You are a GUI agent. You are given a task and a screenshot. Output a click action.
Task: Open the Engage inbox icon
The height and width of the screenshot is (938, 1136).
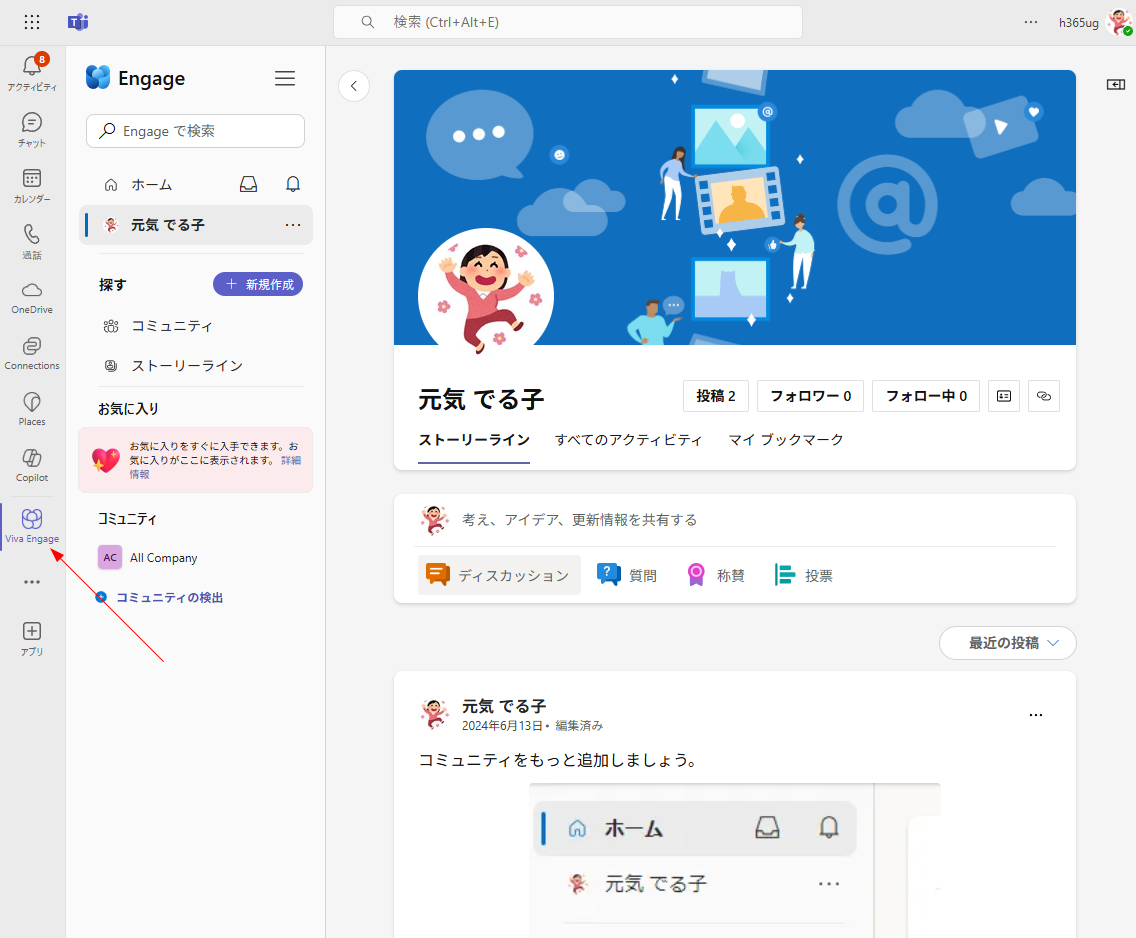248,184
